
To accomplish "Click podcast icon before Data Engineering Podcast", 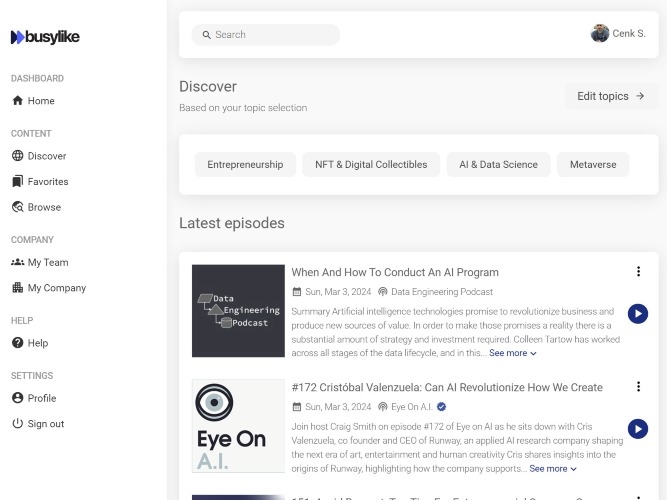I will click(x=383, y=292).
